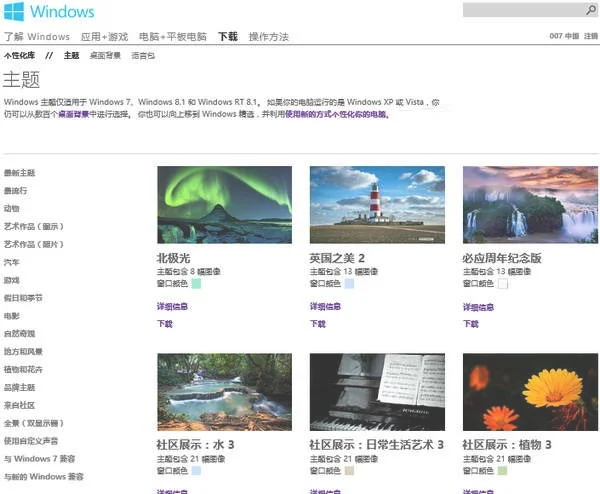Screen dimensions: 600x494
Task: Choose 艺术作品（照片）category
Action: 34,244
